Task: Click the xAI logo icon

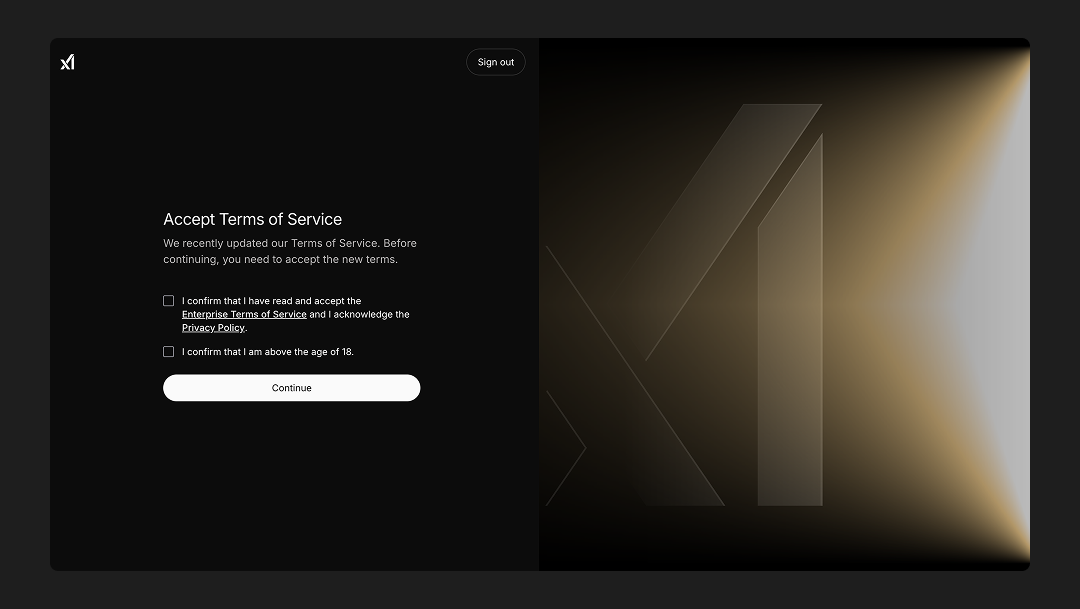Action: pyautogui.click(x=68, y=62)
